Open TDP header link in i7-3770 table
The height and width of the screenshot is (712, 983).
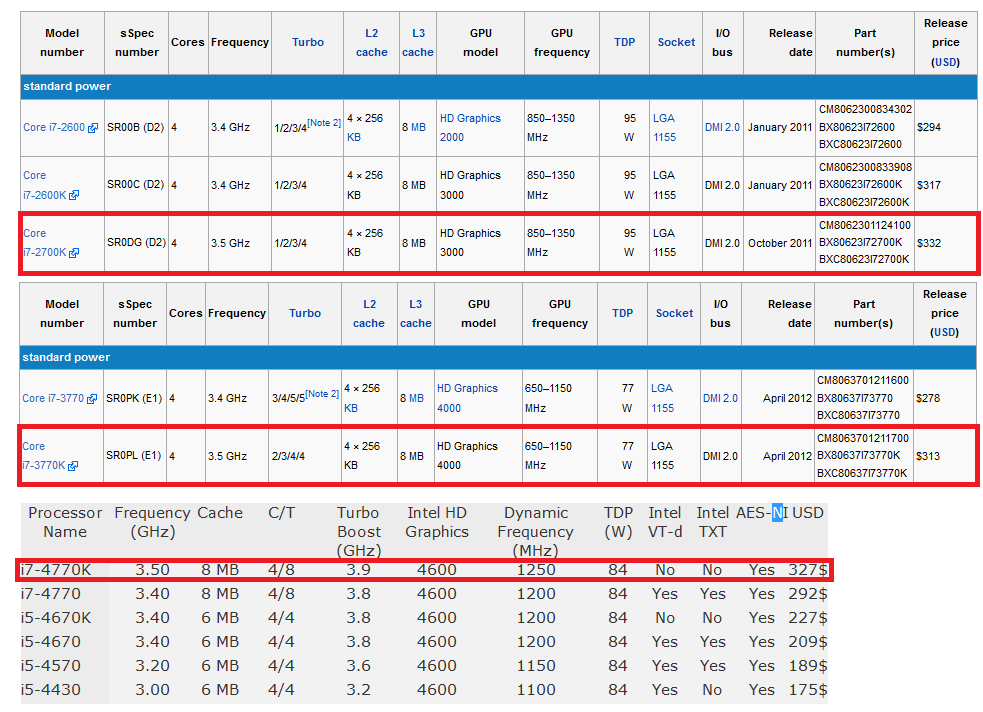click(x=623, y=313)
